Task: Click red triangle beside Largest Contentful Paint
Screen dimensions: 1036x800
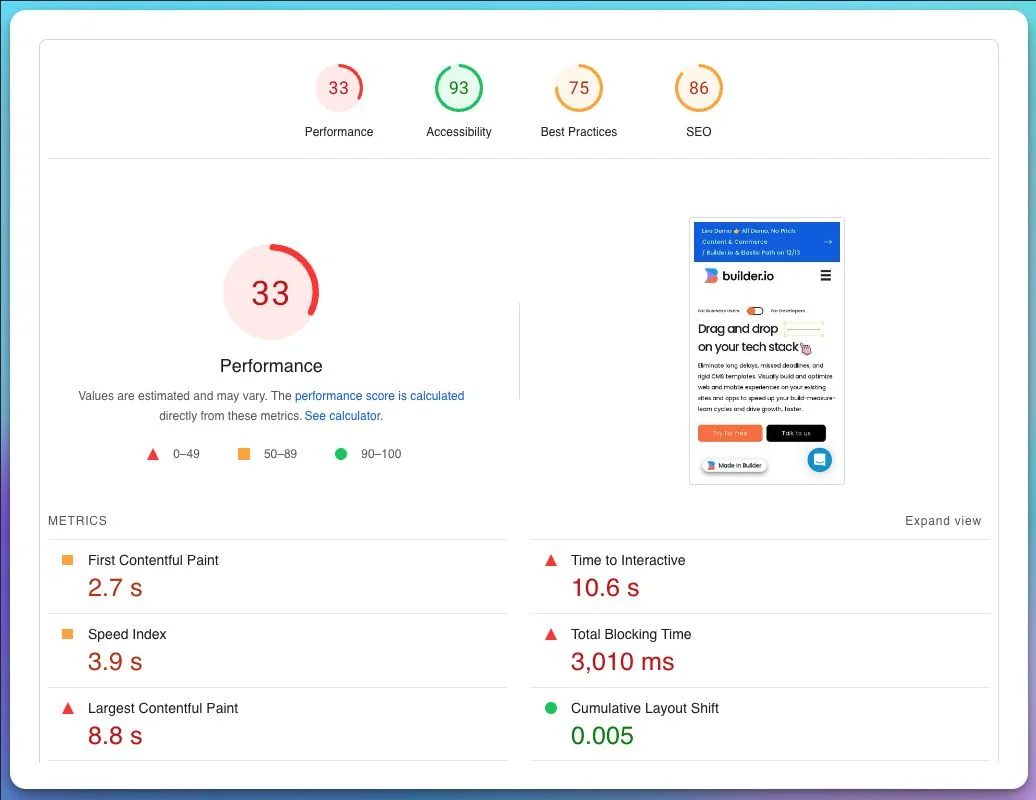Action: click(x=67, y=708)
